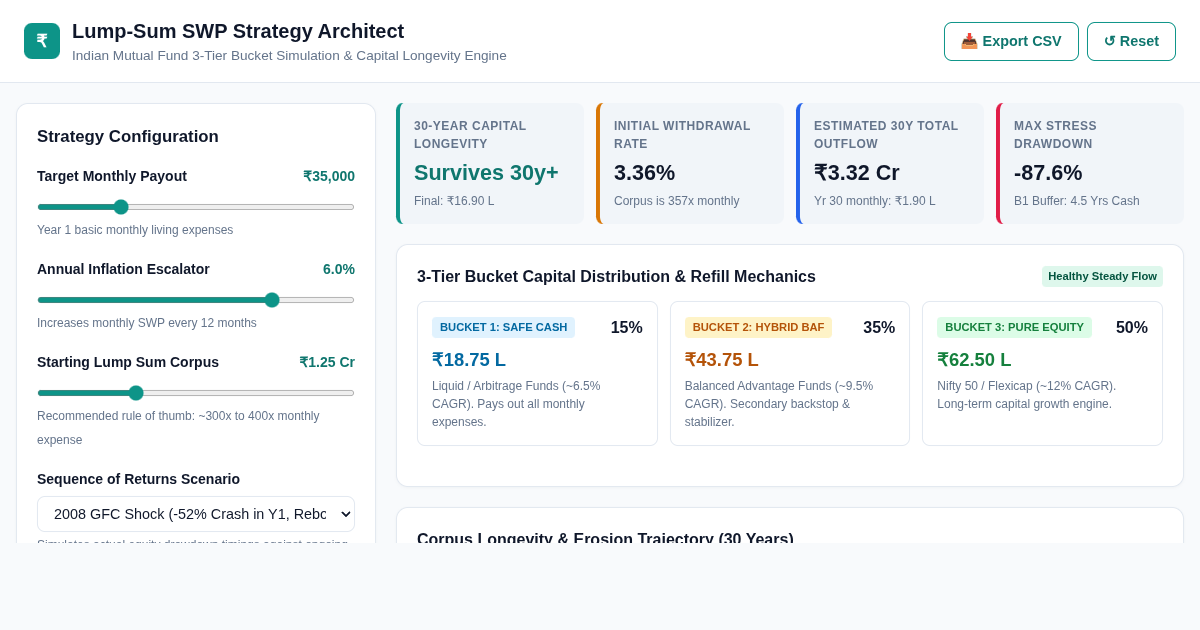Screen dimensions: 1200x630
Task: Click the 6.0% inflation value
Action: coord(339,269)
